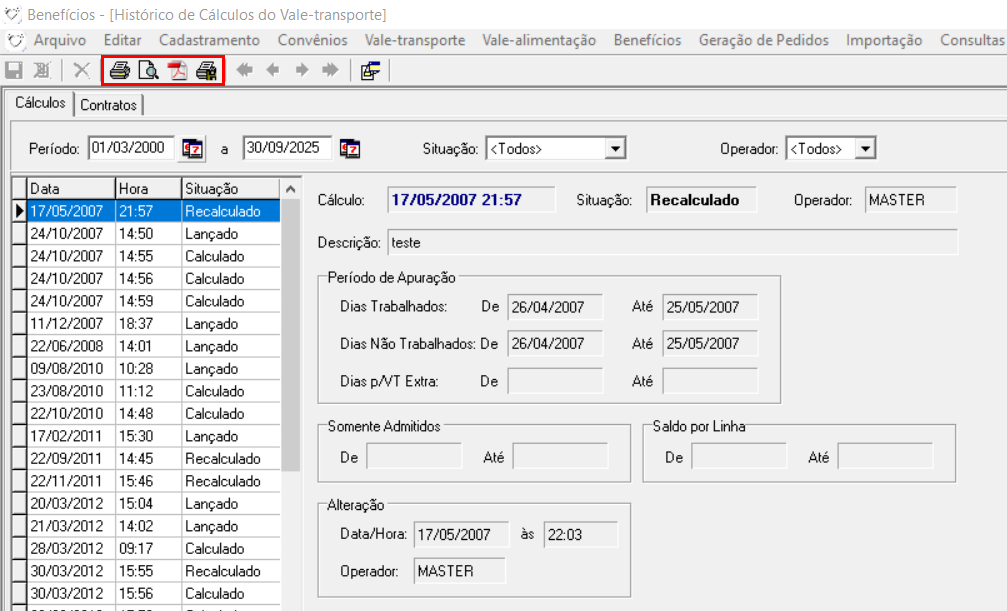Viewport: 1007px width, 611px height.
Task: Open print preview with the magnifier icon
Action: coord(148,71)
